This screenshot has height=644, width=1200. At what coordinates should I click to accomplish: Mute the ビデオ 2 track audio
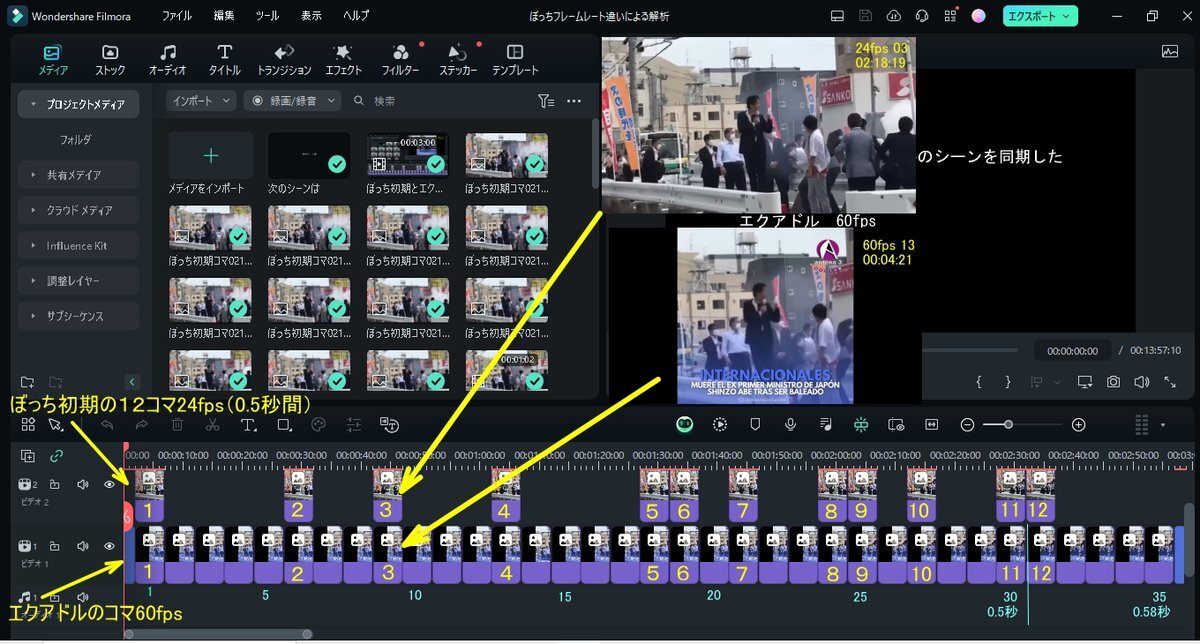(83, 485)
